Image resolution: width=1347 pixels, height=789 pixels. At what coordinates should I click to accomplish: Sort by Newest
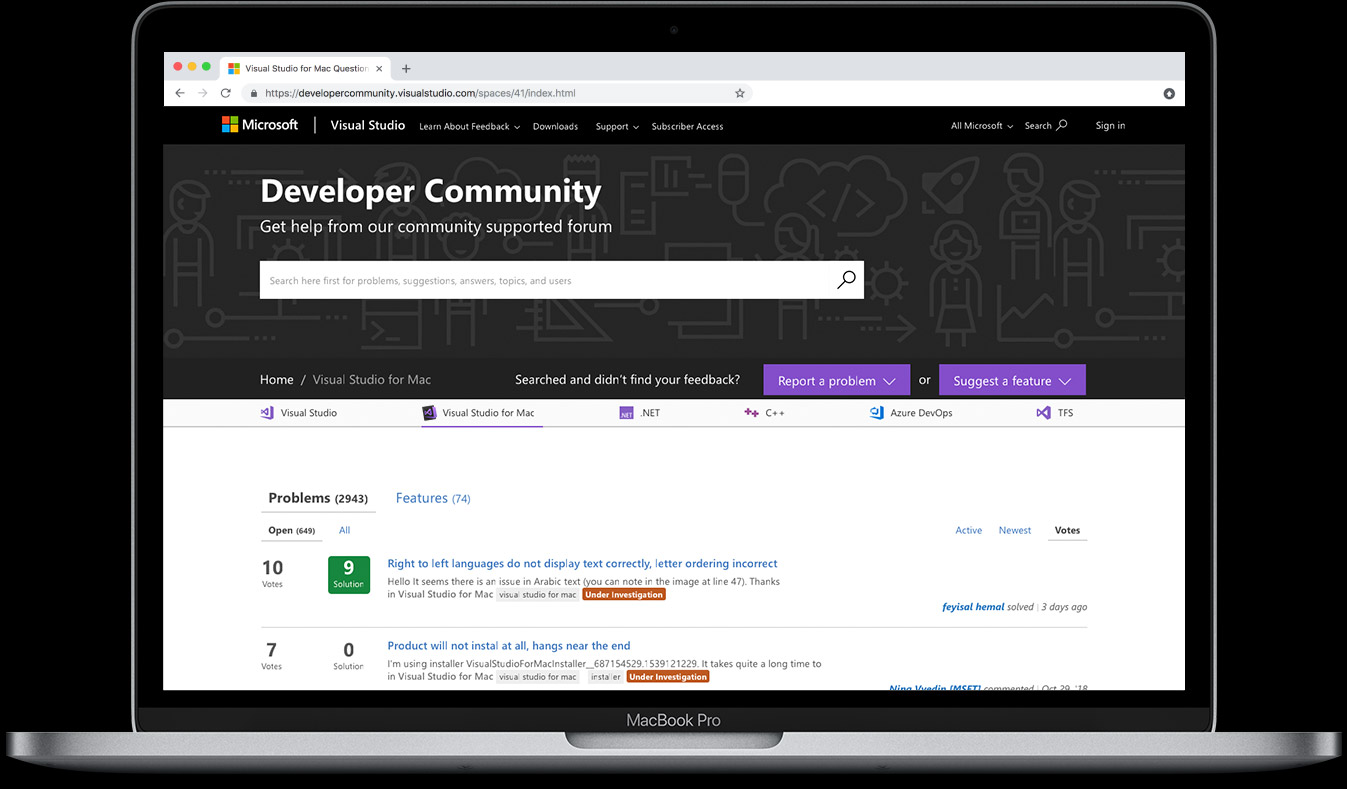(1014, 530)
